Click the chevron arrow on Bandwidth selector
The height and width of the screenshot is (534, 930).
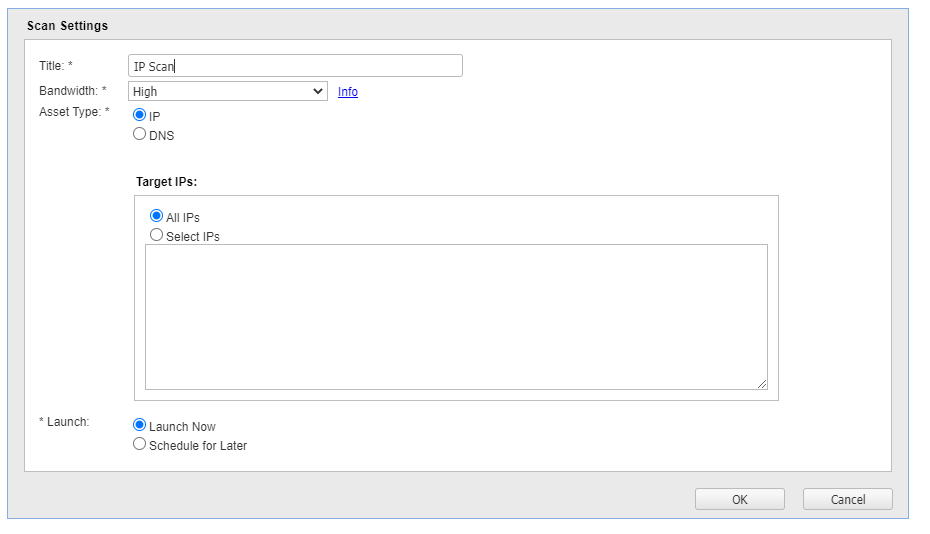coord(318,91)
